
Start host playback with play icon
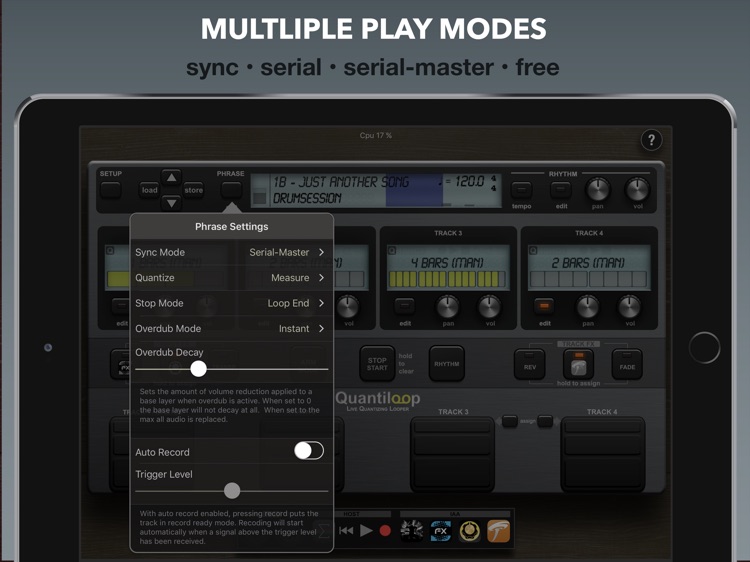coord(366,530)
